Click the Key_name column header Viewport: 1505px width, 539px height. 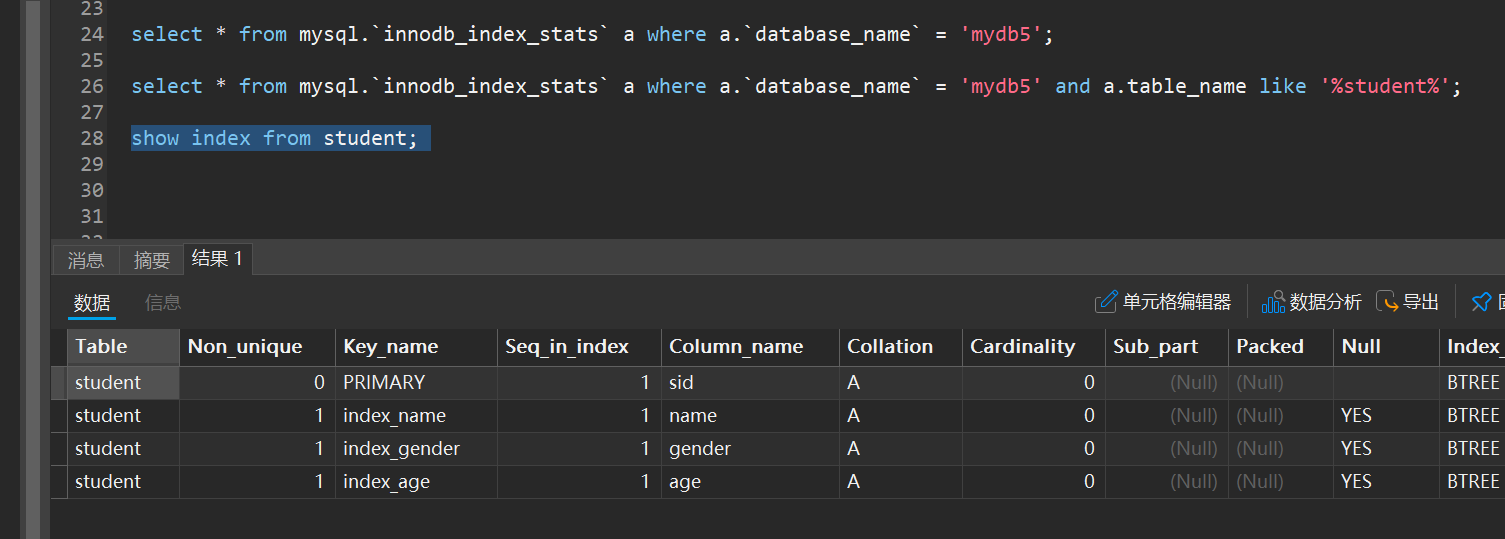(390, 347)
